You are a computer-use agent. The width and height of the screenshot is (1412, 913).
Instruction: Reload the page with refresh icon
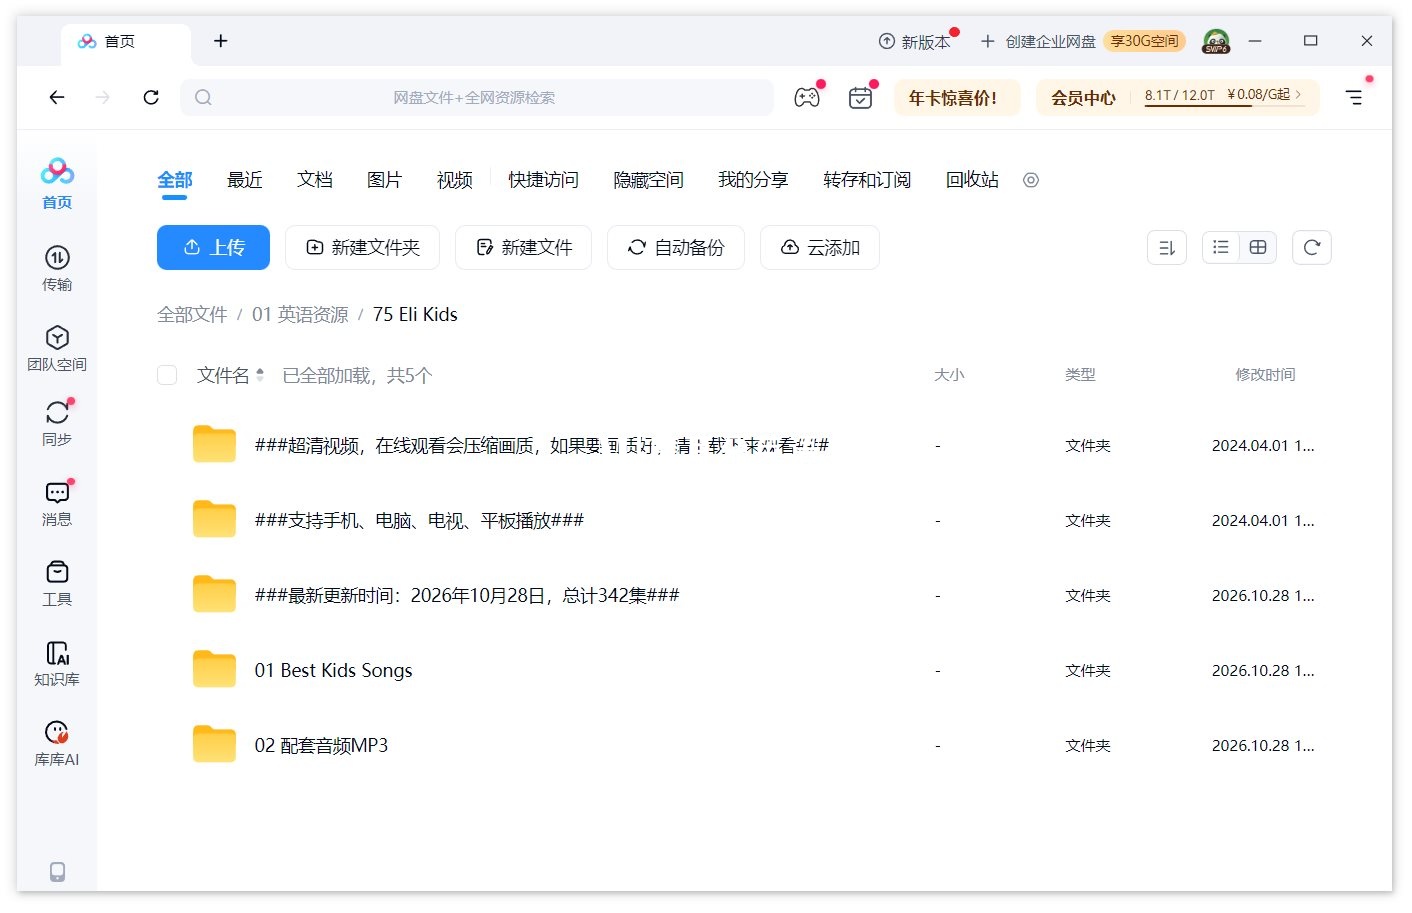pos(151,97)
